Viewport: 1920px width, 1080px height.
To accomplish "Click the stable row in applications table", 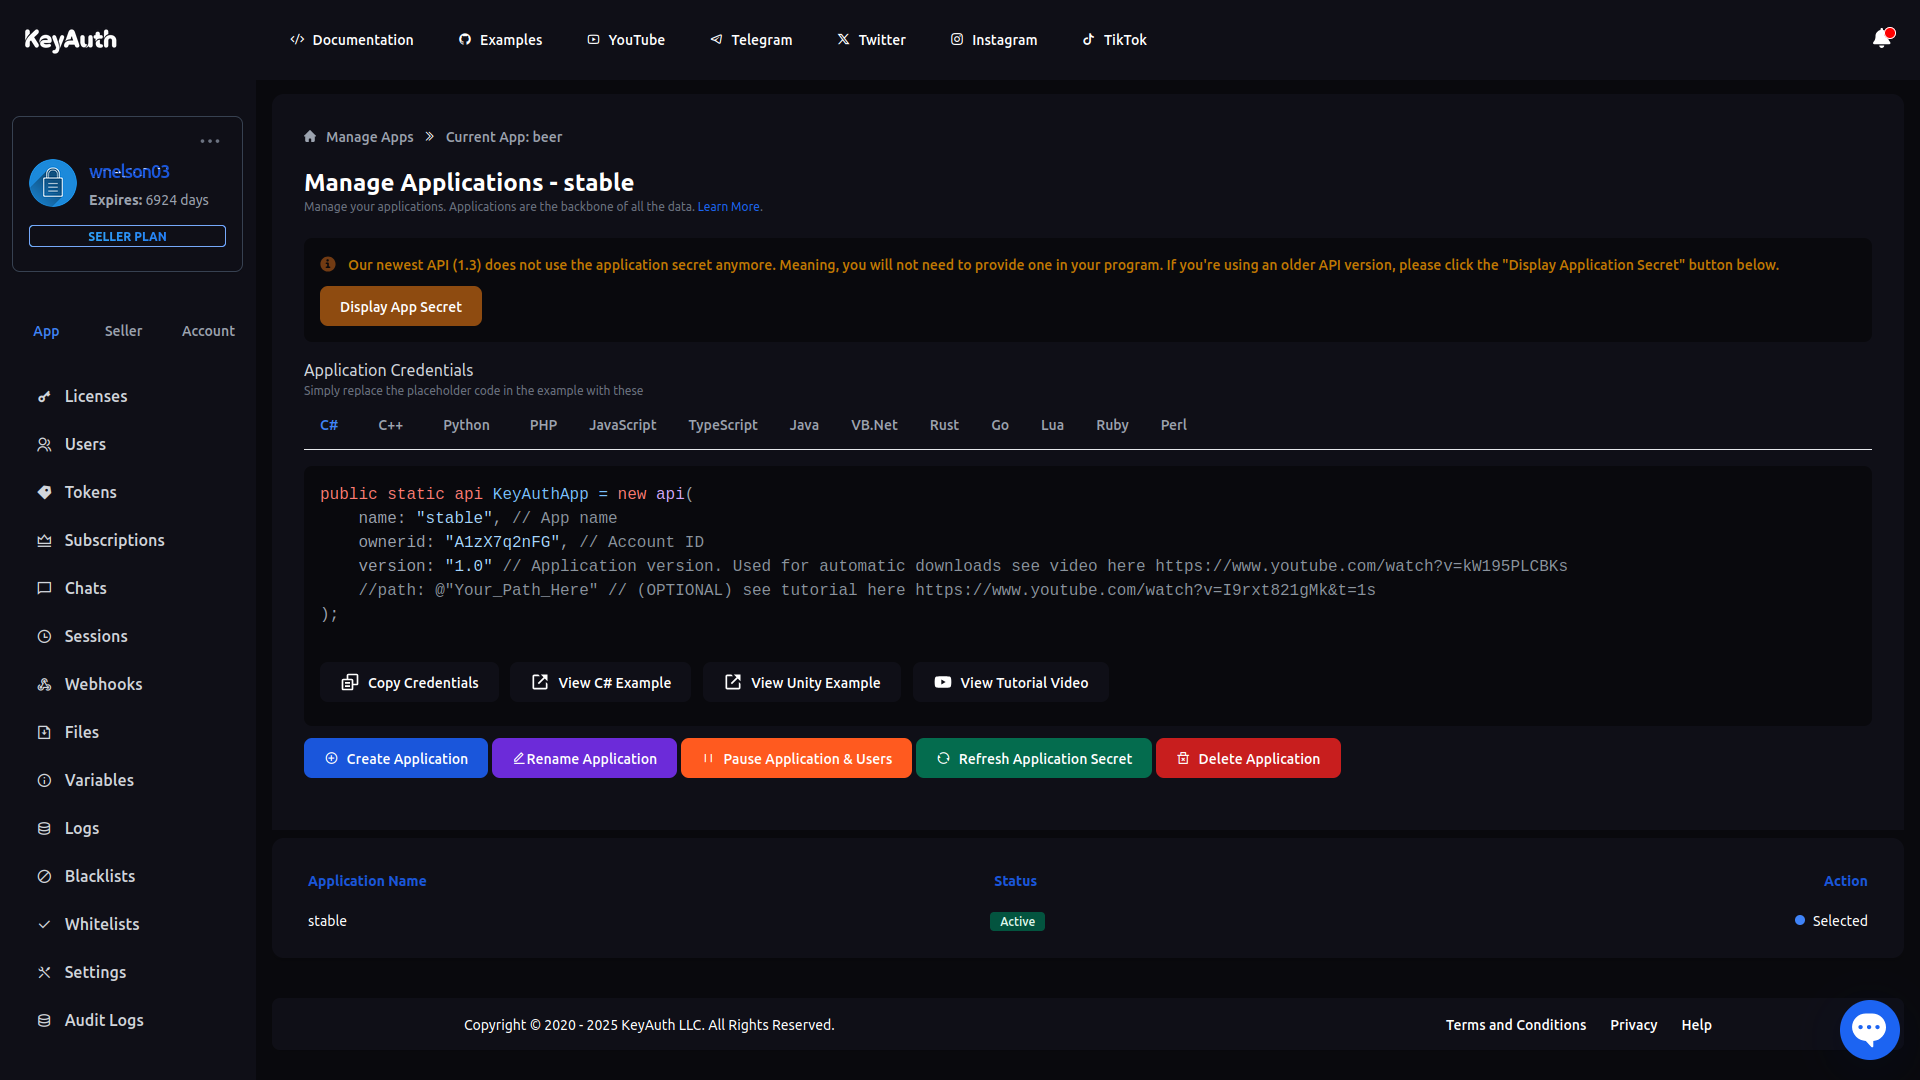I will click(327, 921).
